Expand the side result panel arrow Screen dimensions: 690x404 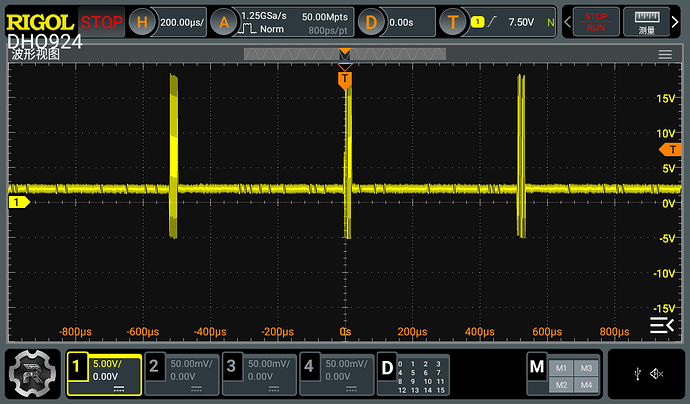[x=662, y=326]
